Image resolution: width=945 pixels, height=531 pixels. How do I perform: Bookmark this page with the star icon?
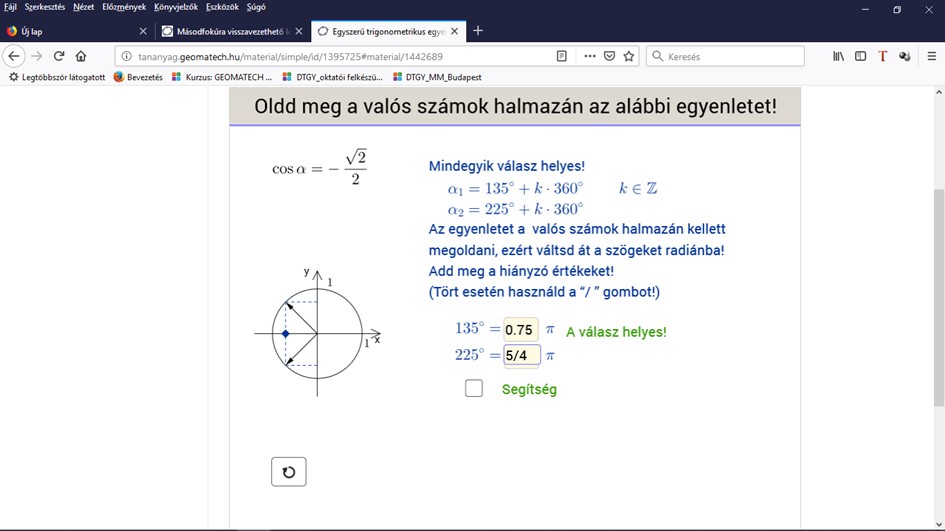pyautogui.click(x=629, y=56)
